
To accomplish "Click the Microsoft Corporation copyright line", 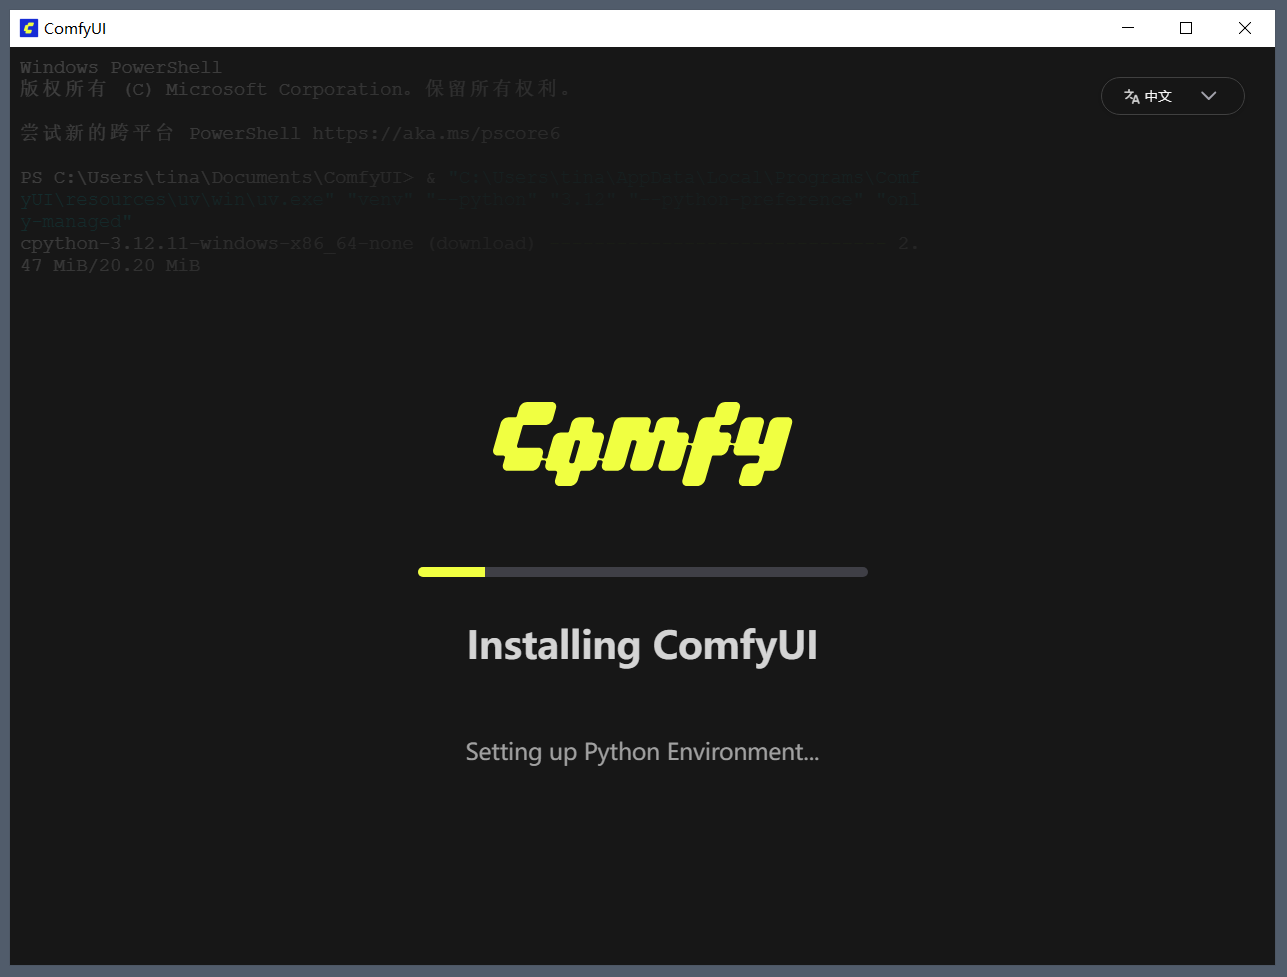I will tap(296, 89).
